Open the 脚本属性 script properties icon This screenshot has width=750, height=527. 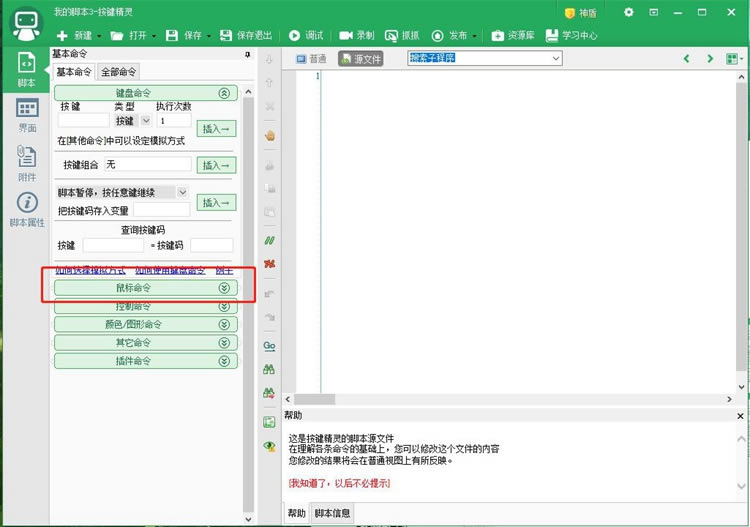[27, 209]
